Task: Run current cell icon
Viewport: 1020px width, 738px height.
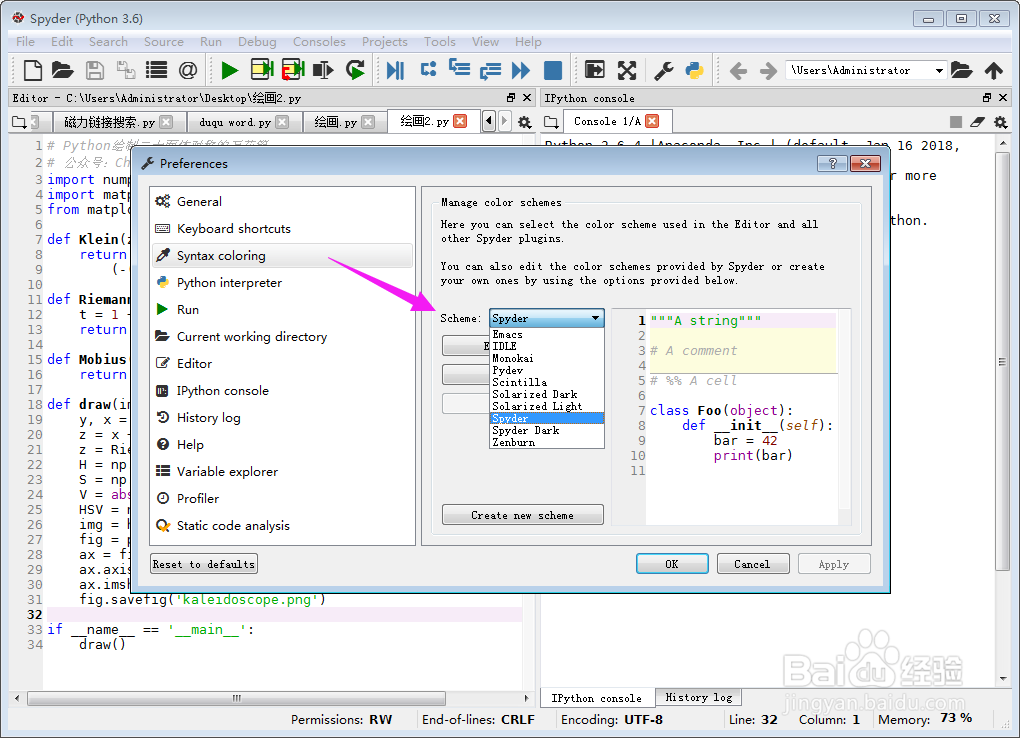Action: [x=262, y=70]
